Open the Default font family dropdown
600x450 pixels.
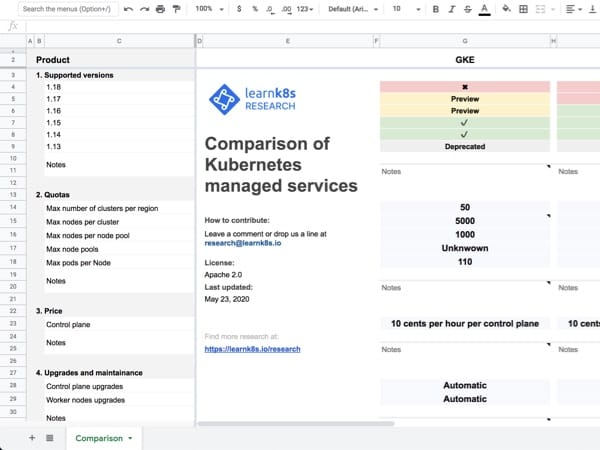[x=353, y=9]
